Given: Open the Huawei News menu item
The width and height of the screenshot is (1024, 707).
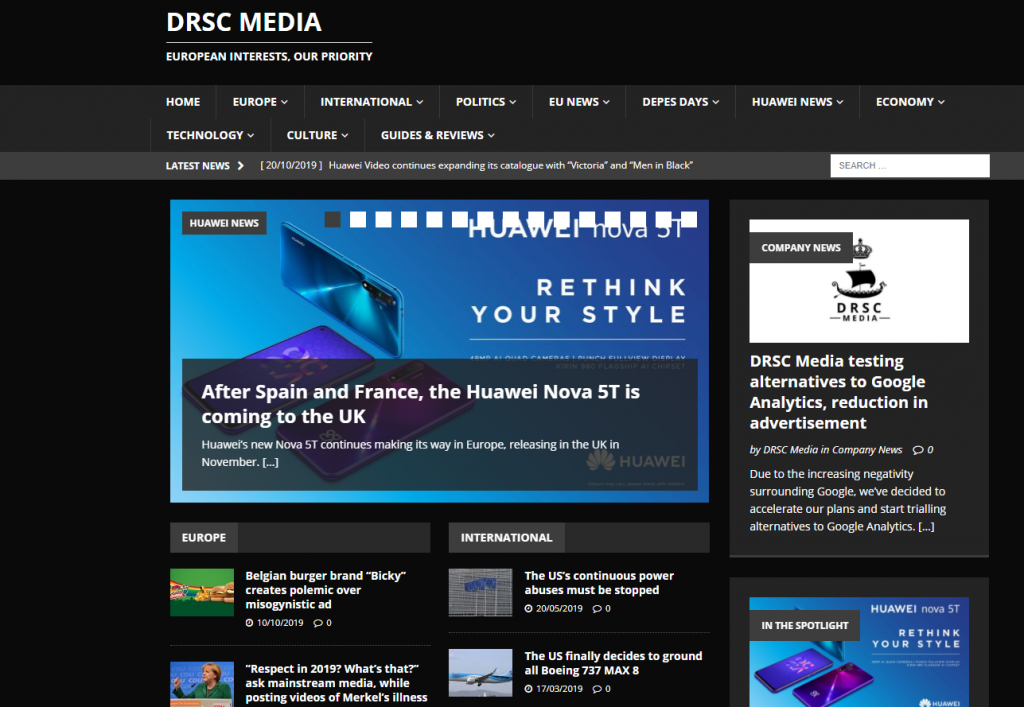Looking at the screenshot, I should pyautogui.click(x=797, y=102).
